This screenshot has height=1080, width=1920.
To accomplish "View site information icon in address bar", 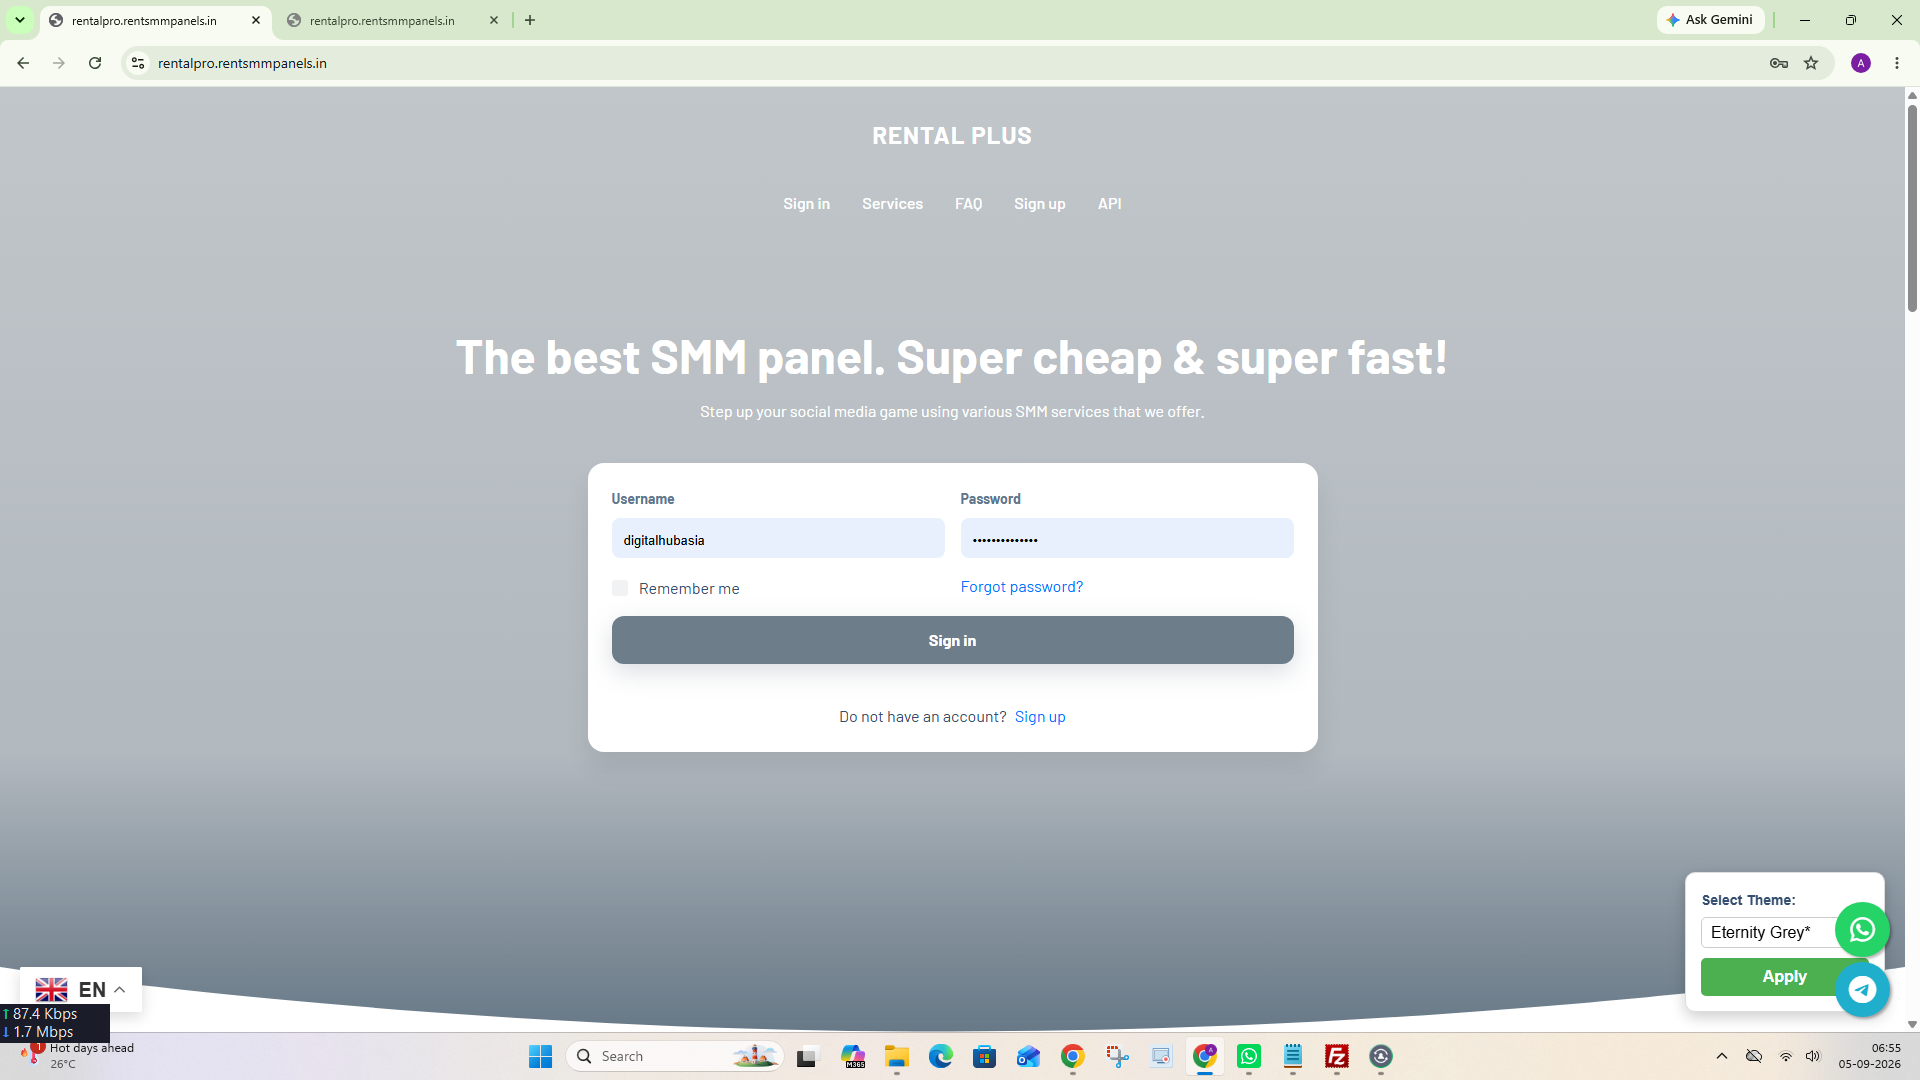I will (138, 63).
